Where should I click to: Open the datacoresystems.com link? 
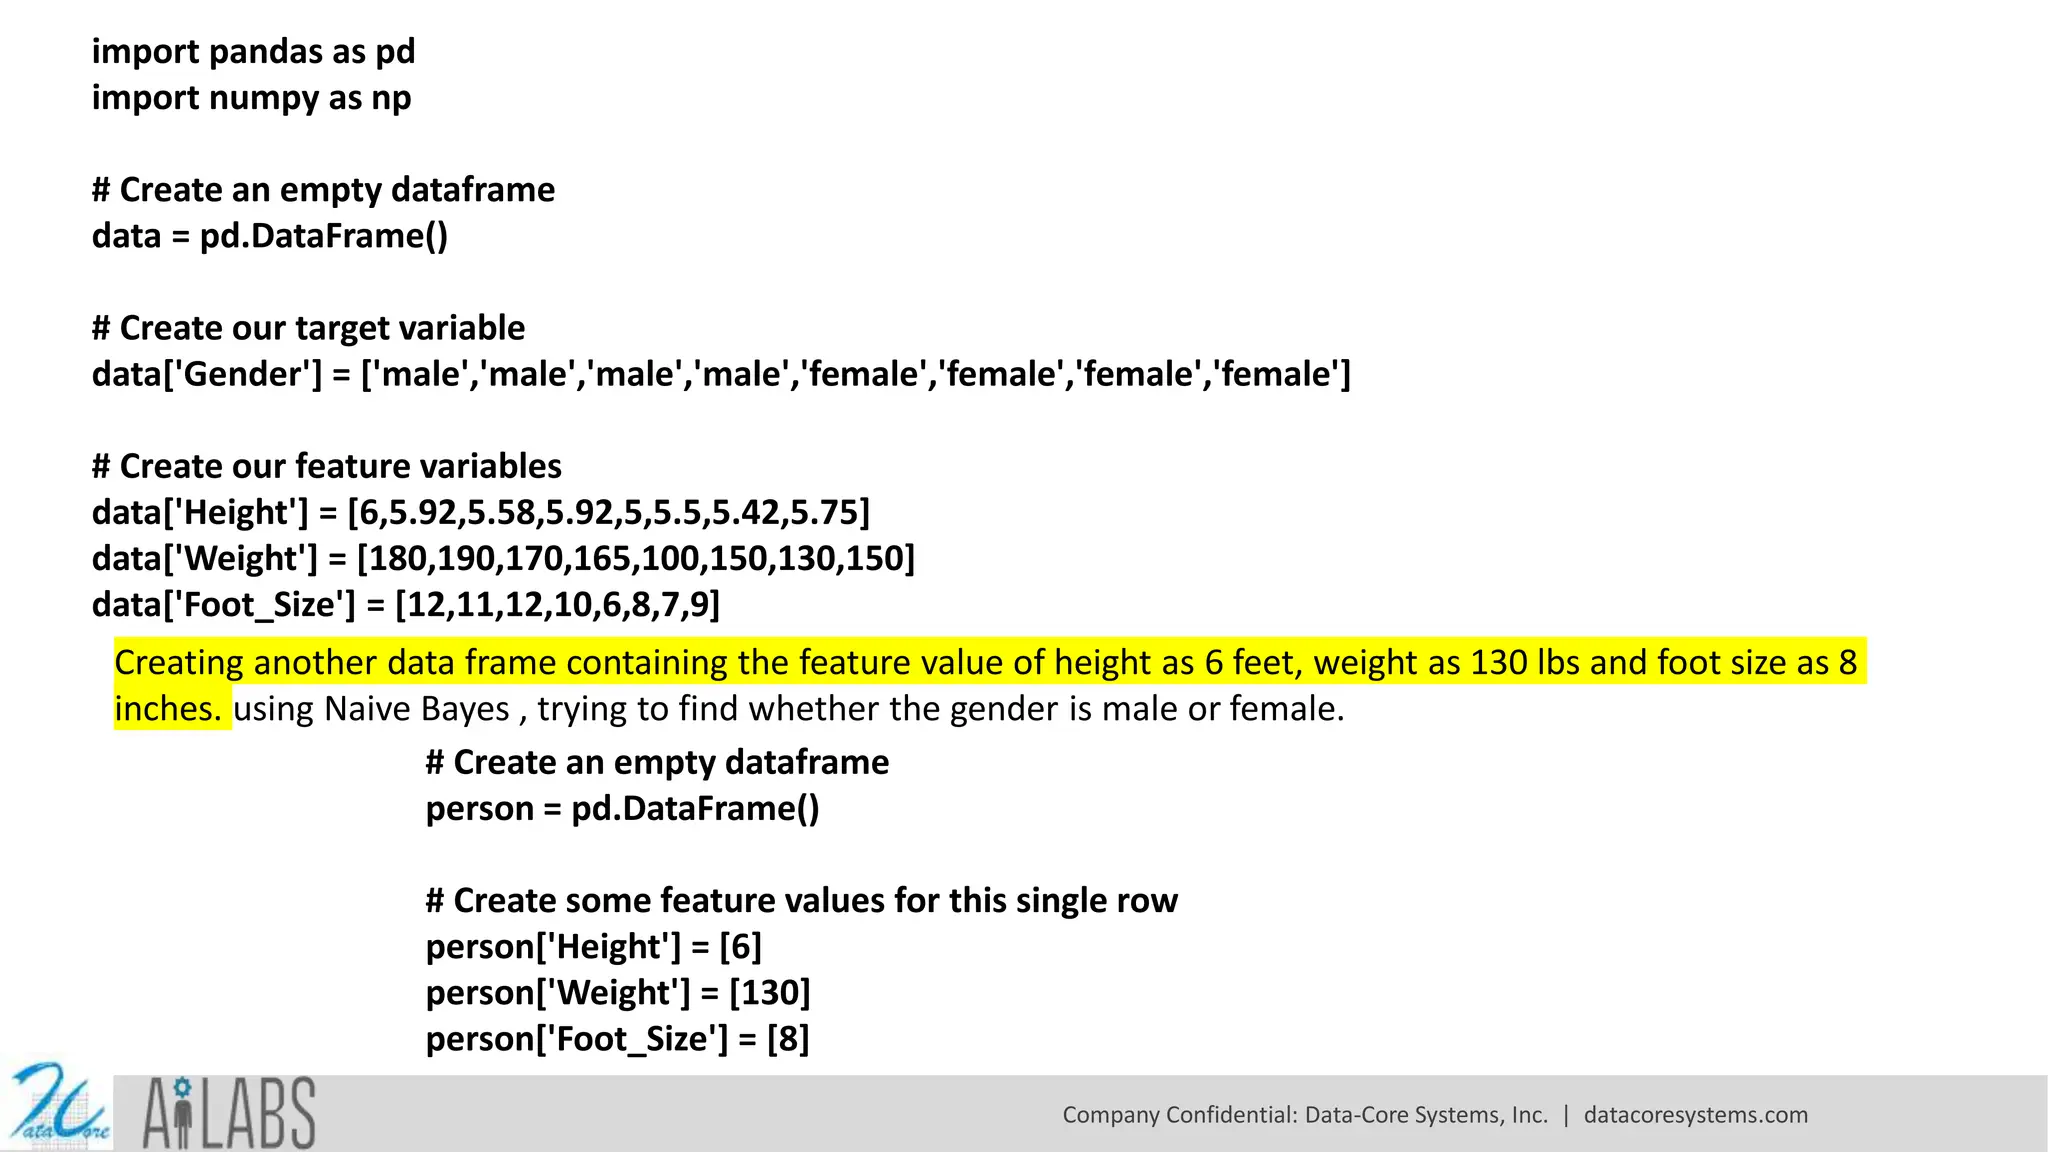coord(1695,1115)
